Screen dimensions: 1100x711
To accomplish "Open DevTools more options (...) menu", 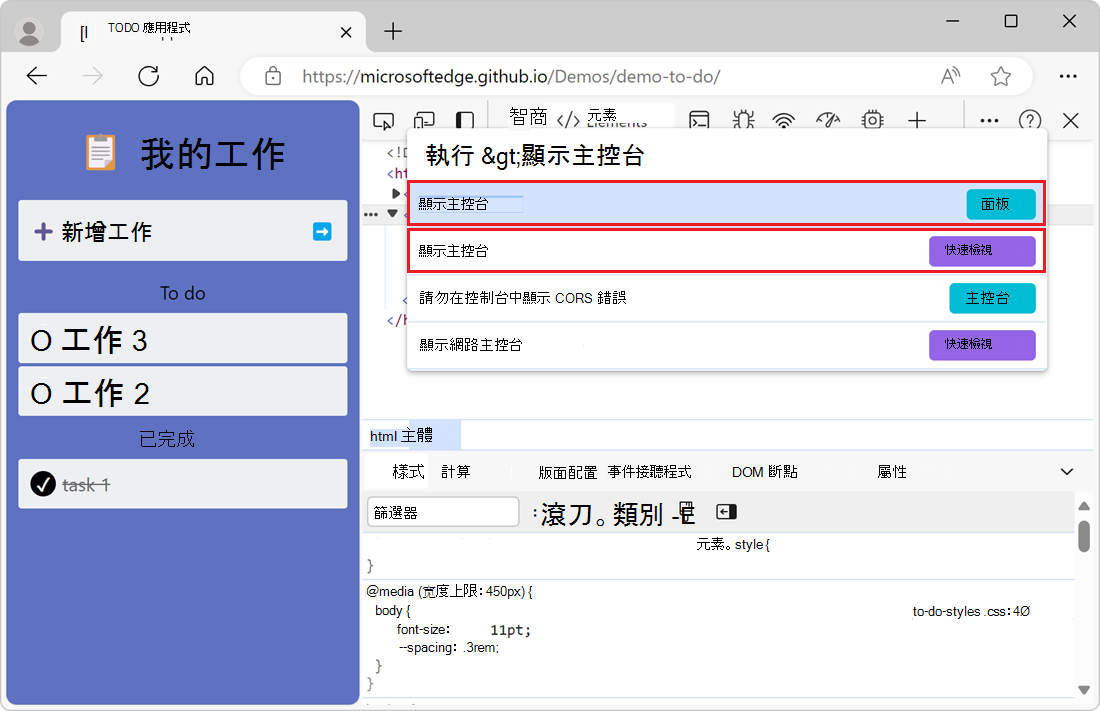I will click(x=988, y=120).
